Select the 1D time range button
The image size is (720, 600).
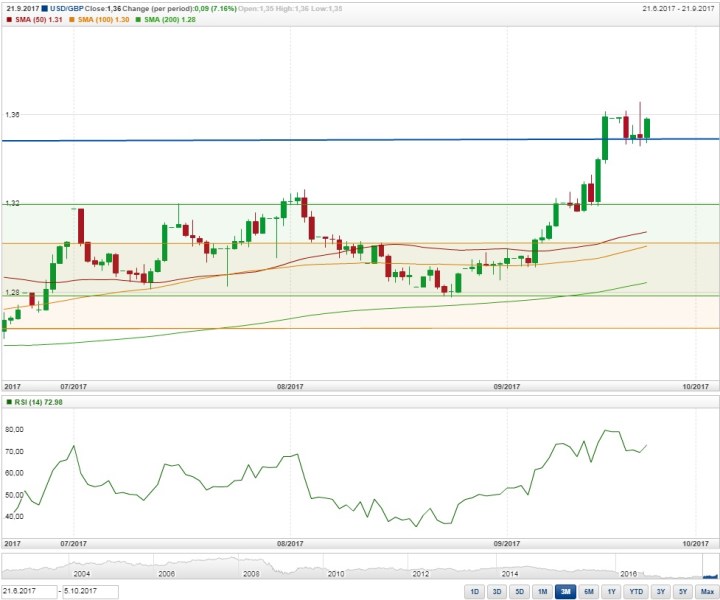[x=475, y=592]
